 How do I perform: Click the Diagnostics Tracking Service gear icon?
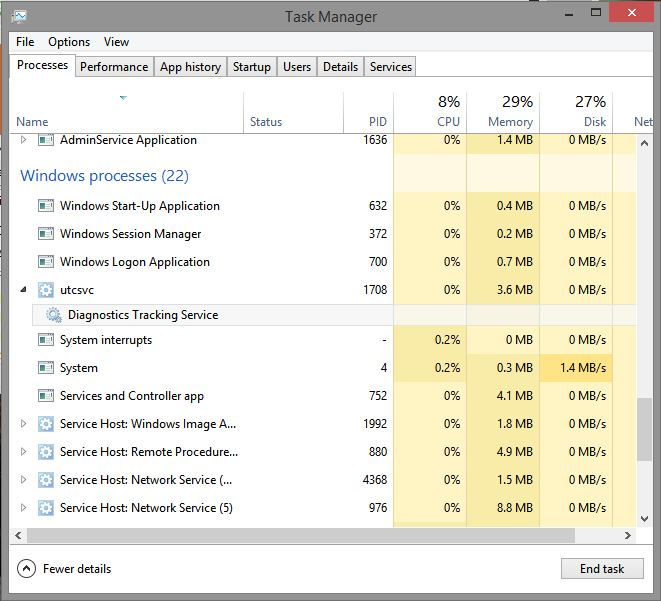(54, 315)
